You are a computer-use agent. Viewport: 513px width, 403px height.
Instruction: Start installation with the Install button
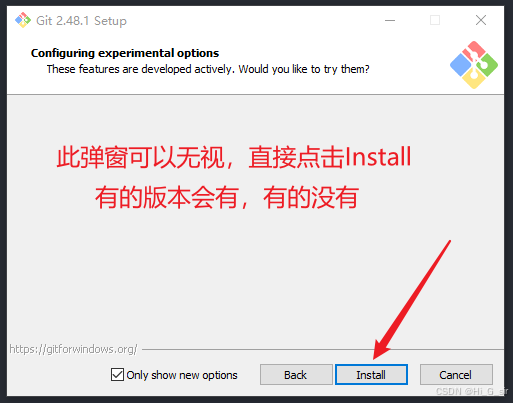pyautogui.click(x=371, y=375)
